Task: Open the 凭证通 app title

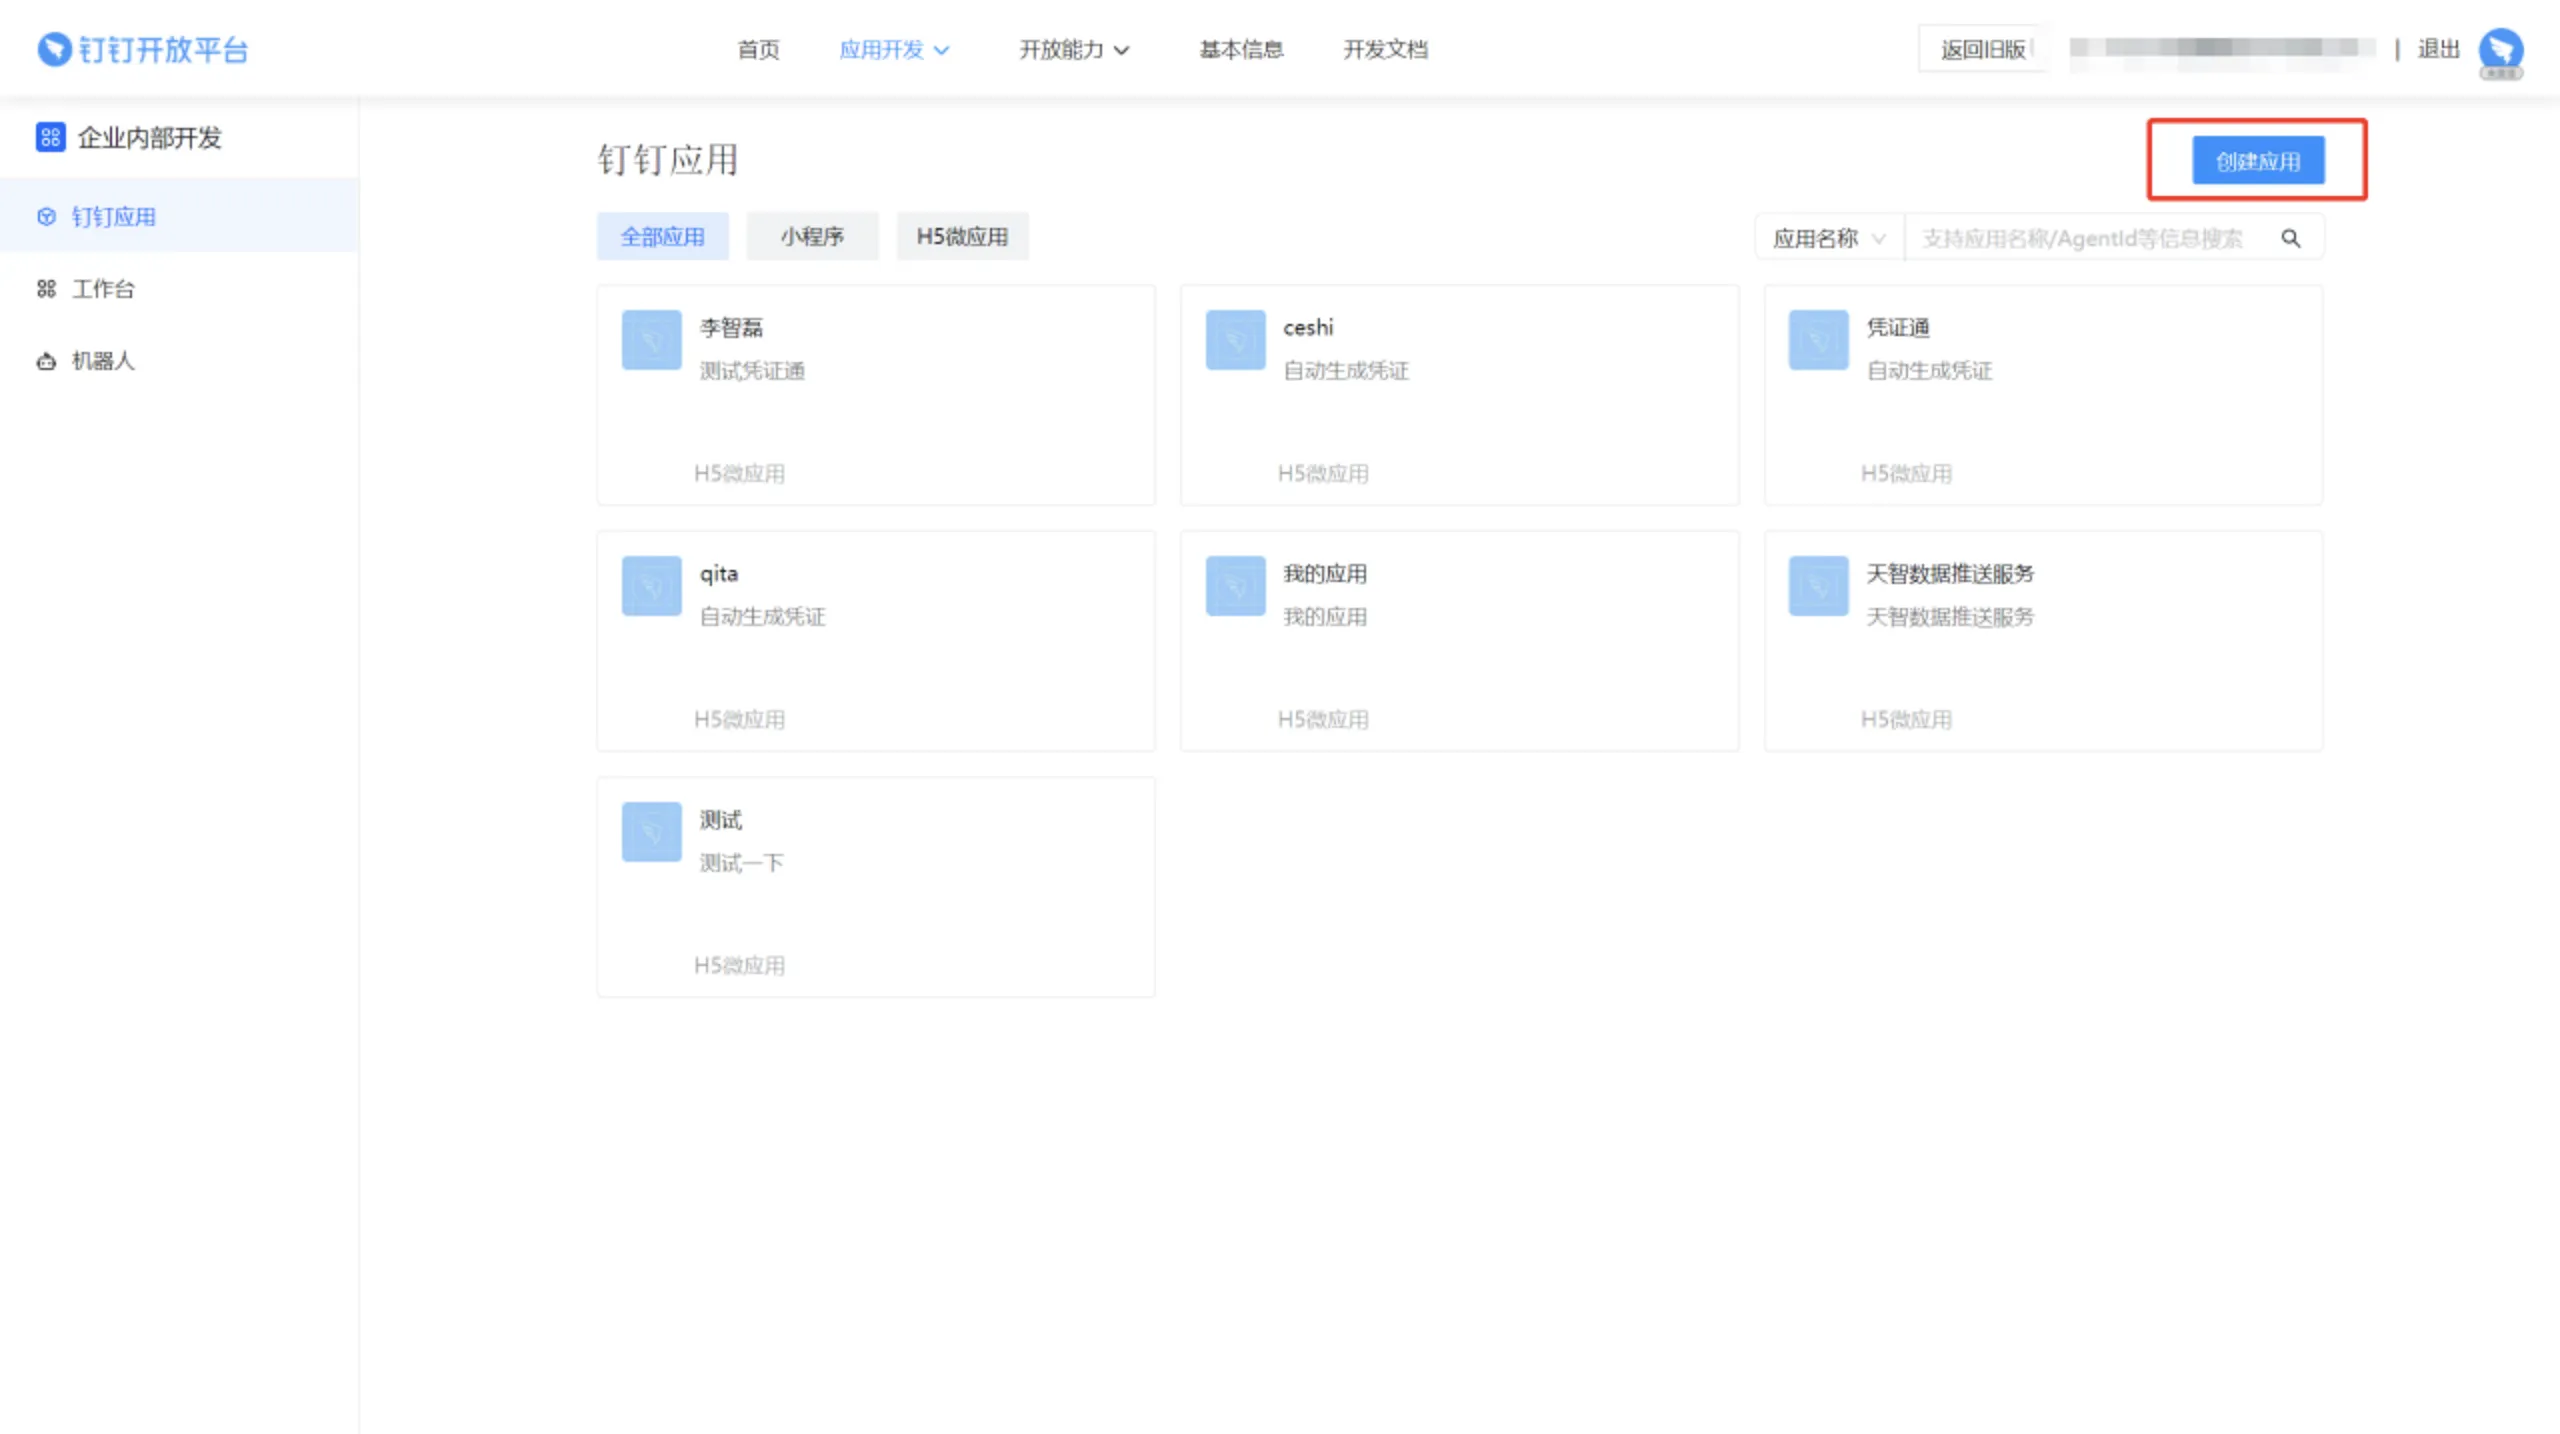Action: 1897,327
